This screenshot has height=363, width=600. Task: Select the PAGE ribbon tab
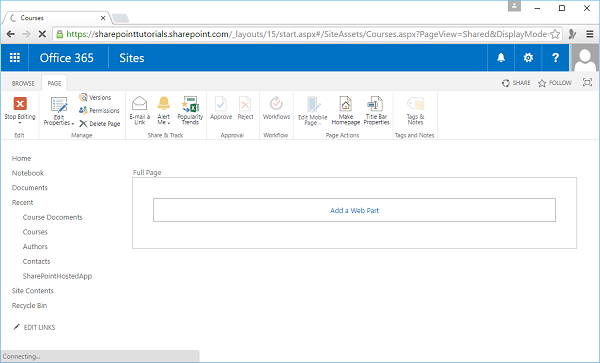tap(54, 83)
